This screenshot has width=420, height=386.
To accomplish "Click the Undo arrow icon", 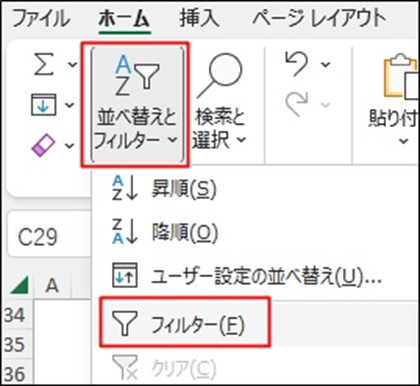I will [296, 64].
